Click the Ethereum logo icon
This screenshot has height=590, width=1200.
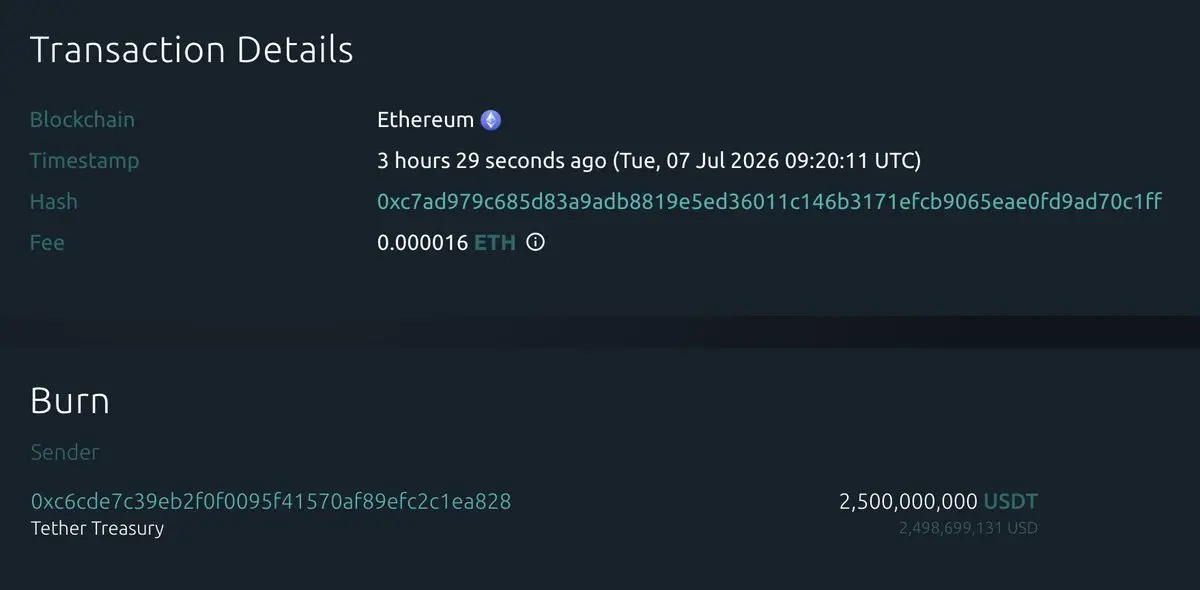point(491,120)
